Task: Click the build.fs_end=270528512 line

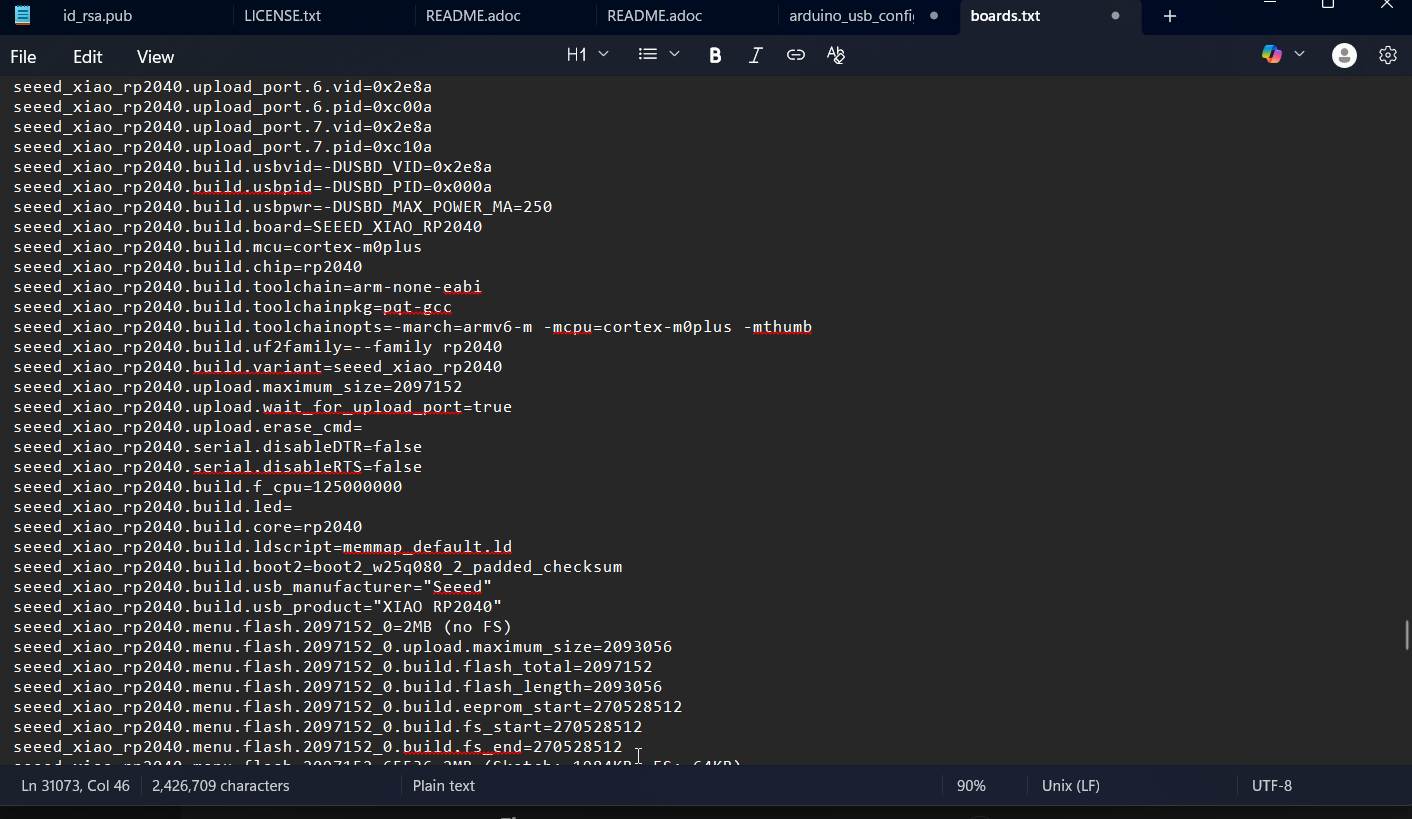Action: pyautogui.click(x=318, y=747)
